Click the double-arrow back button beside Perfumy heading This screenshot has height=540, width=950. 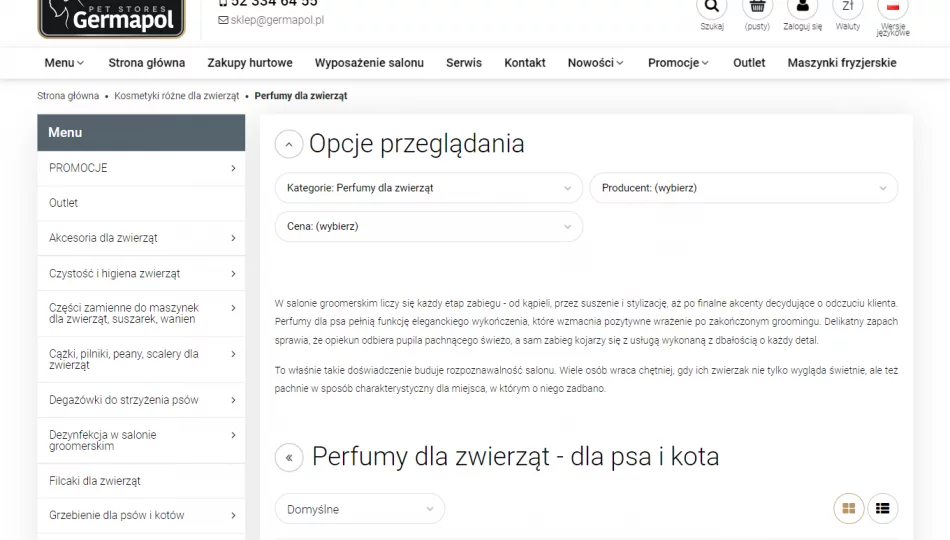[289, 458]
